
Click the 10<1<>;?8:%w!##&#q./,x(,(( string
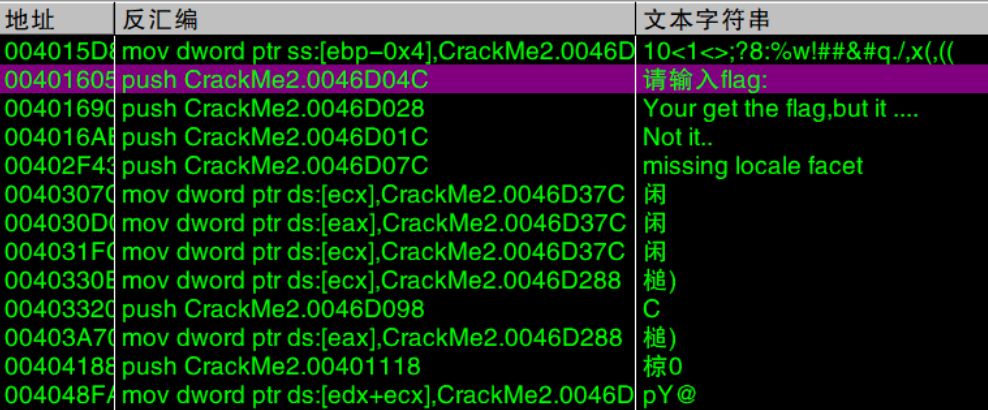point(799,51)
